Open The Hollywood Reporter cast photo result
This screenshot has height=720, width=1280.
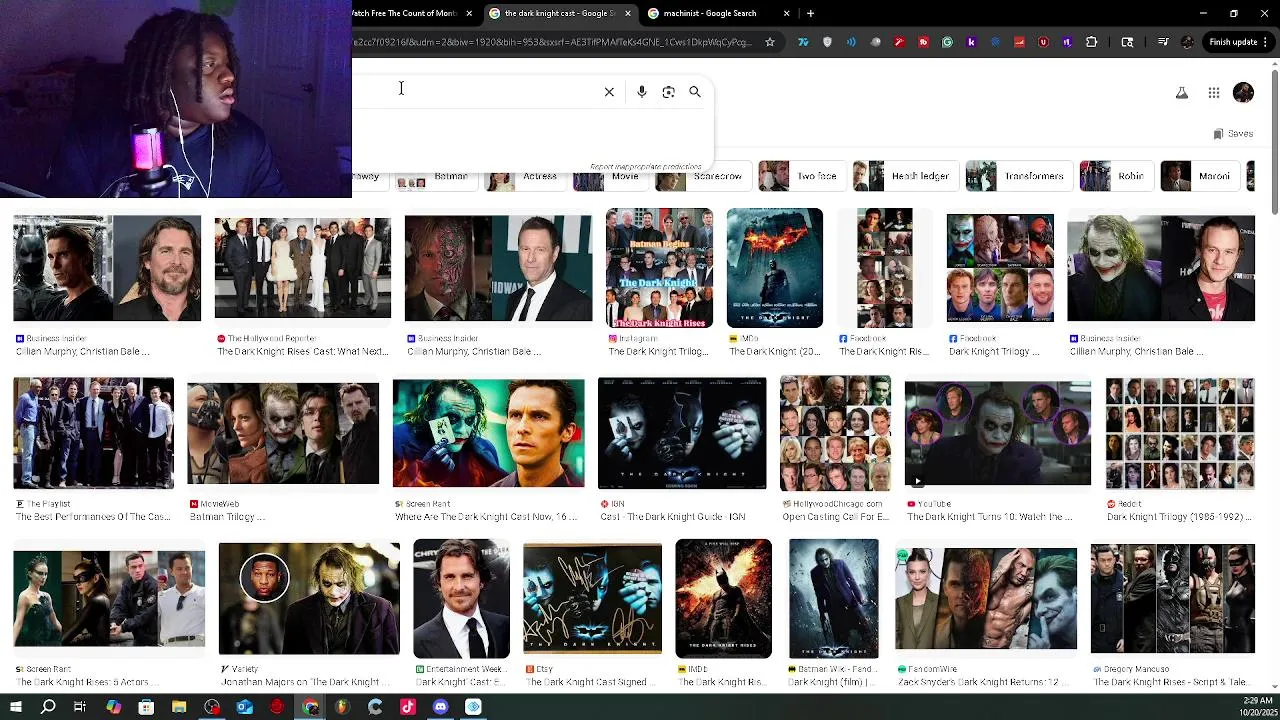pos(303,268)
